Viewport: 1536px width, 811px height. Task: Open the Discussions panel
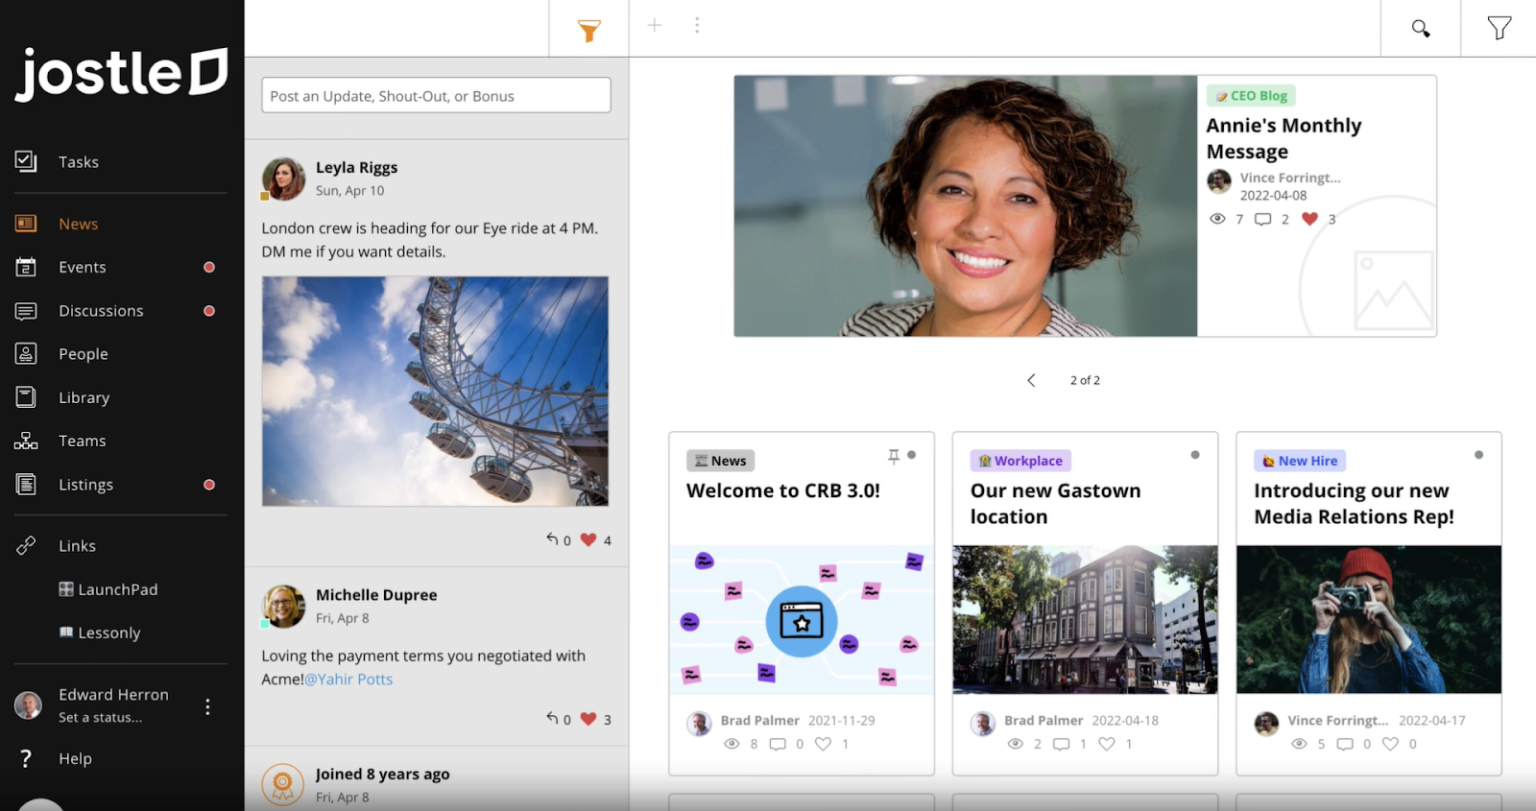click(x=100, y=310)
